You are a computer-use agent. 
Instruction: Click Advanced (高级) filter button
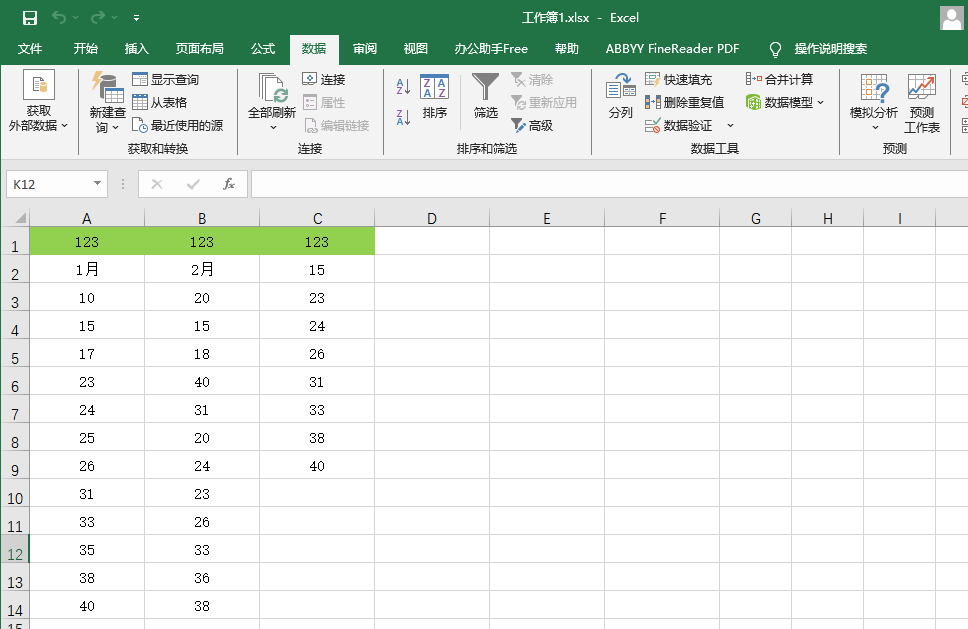pyautogui.click(x=532, y=125)
